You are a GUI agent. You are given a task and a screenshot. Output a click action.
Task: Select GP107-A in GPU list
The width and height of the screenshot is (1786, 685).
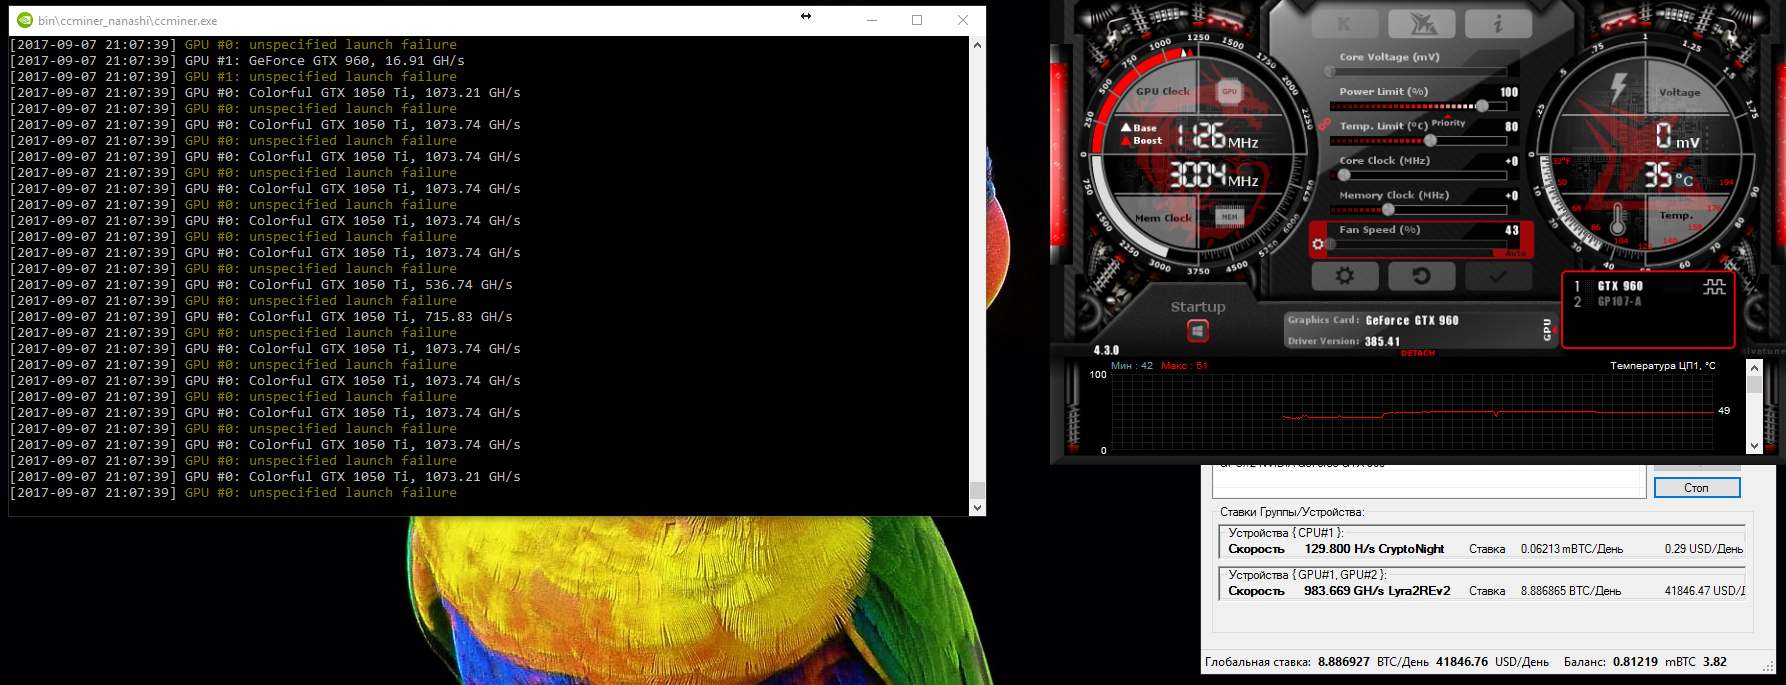1619,301
